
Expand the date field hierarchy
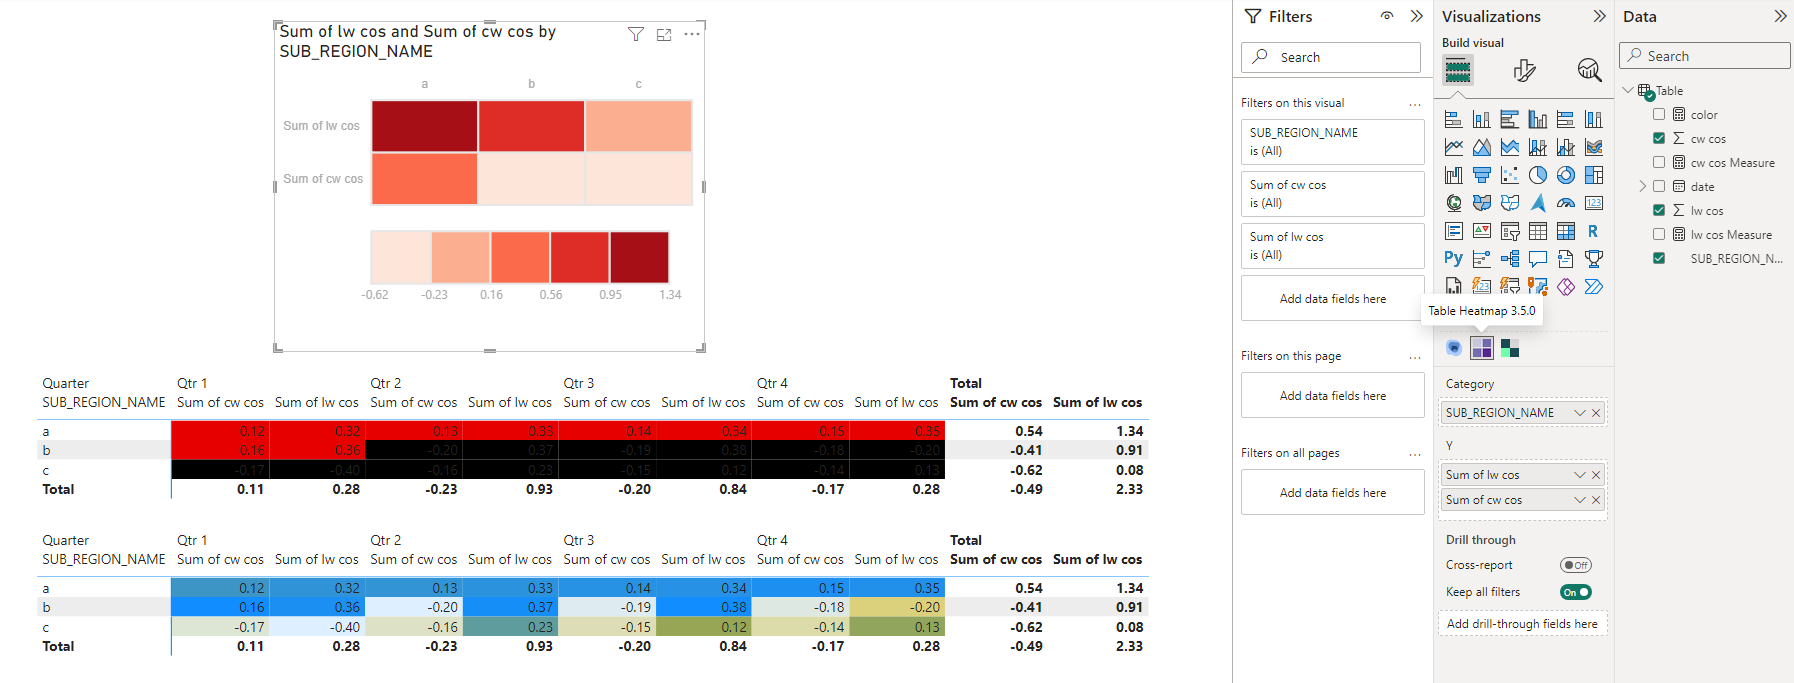(x=1642, y=186)
